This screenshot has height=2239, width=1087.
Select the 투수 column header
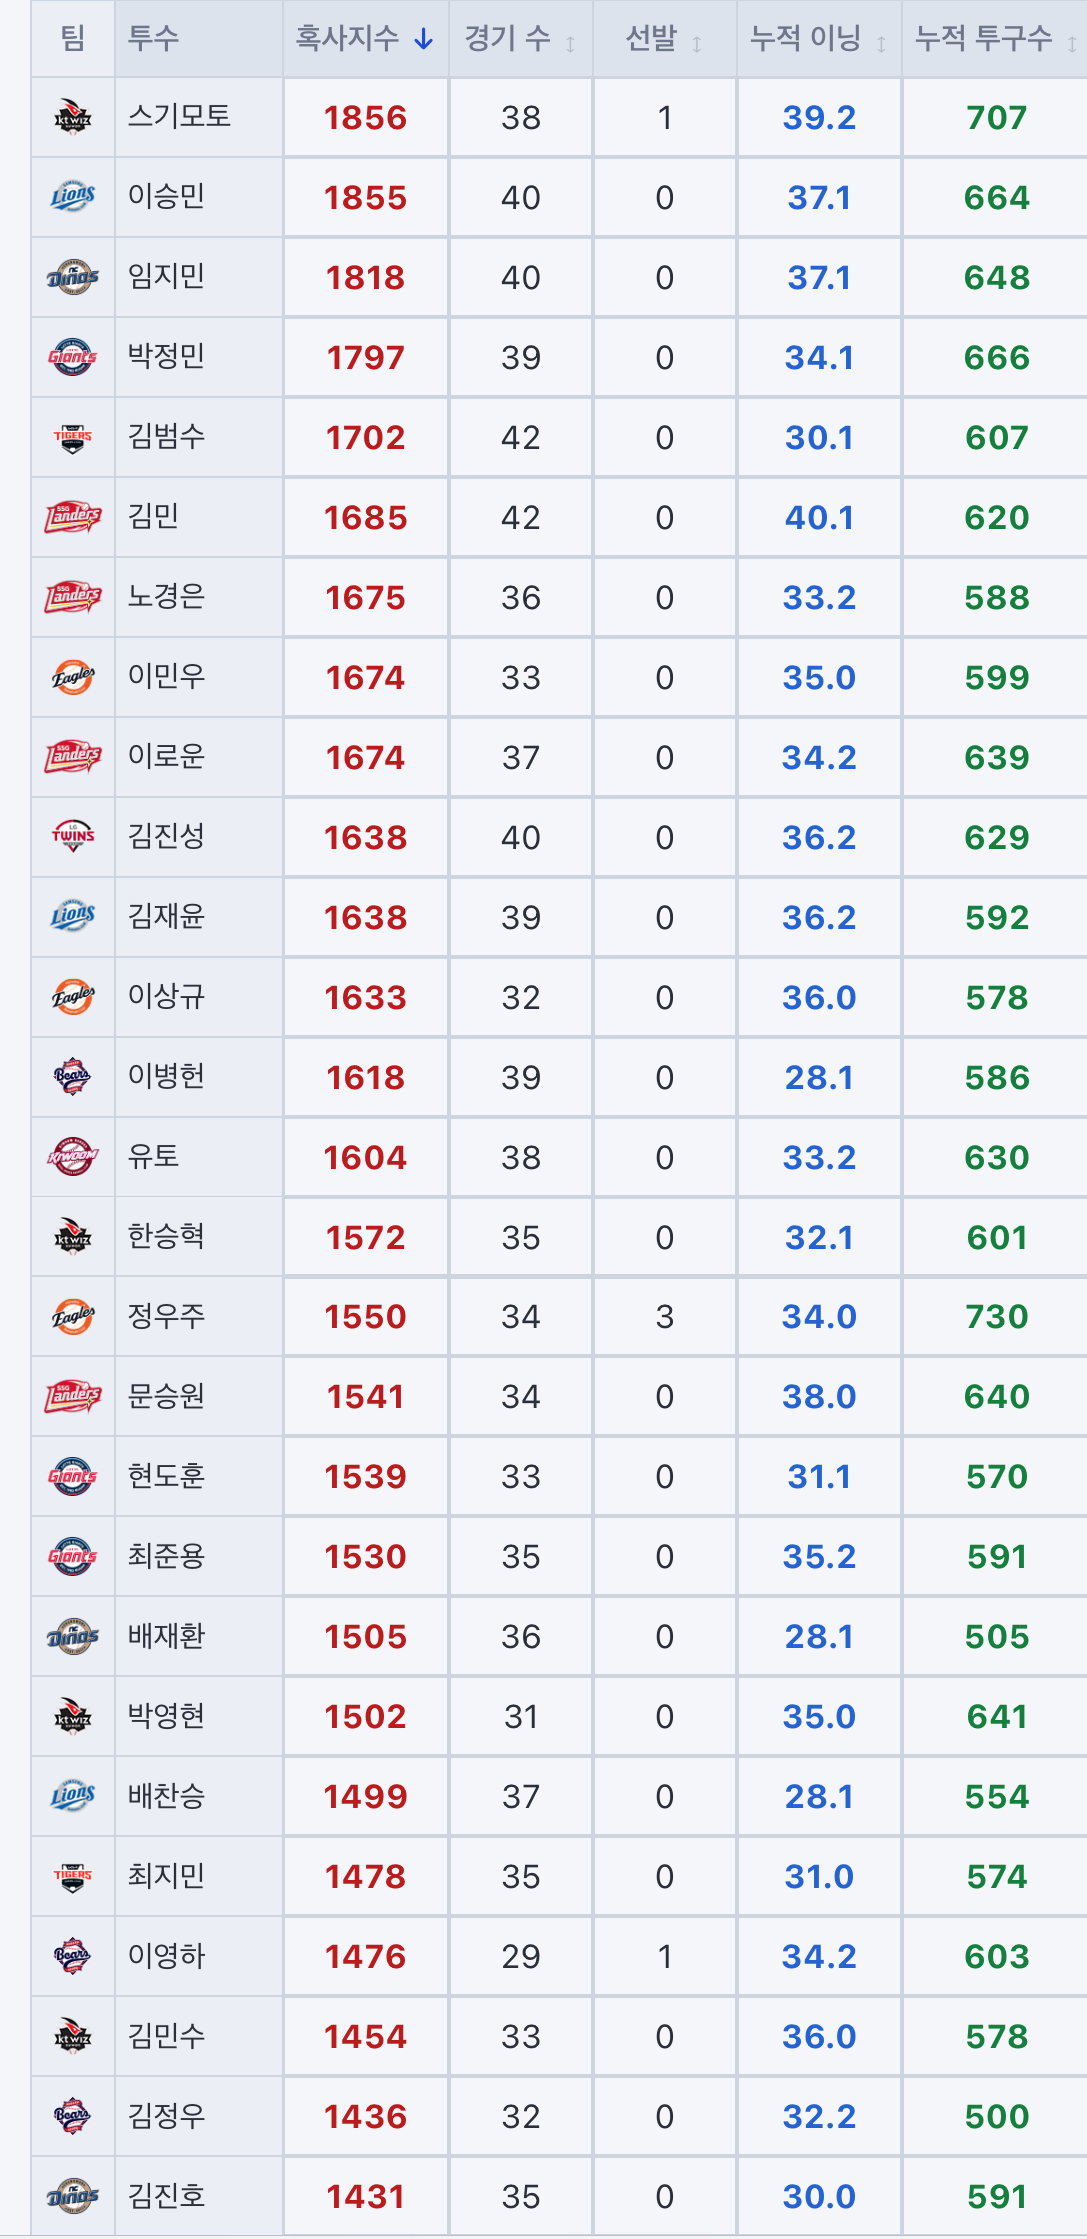coord(153,38)
